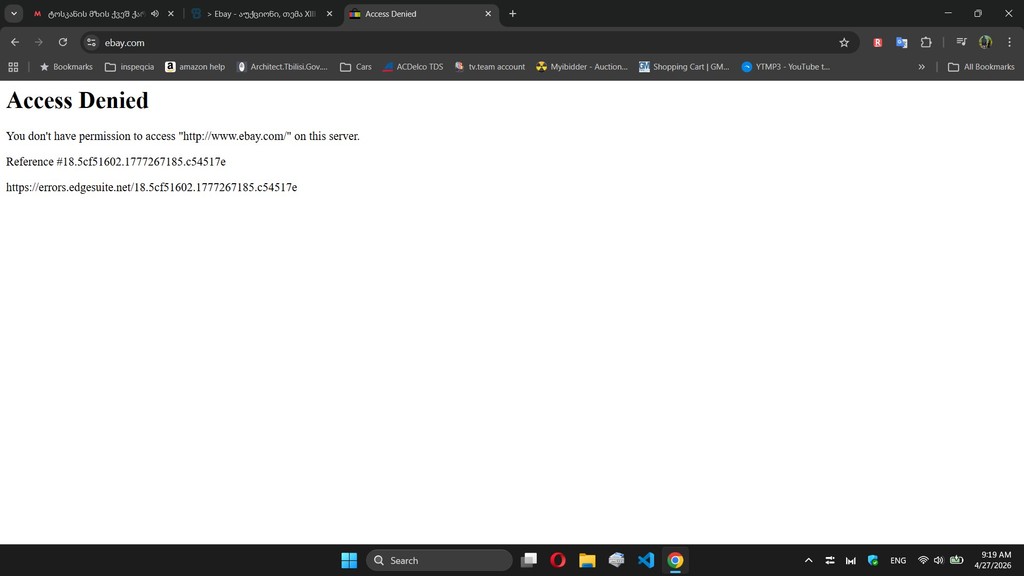This screenshot has width=1024, height=576.
Task: Minimize the Chrome window
Action: (948, 13)
